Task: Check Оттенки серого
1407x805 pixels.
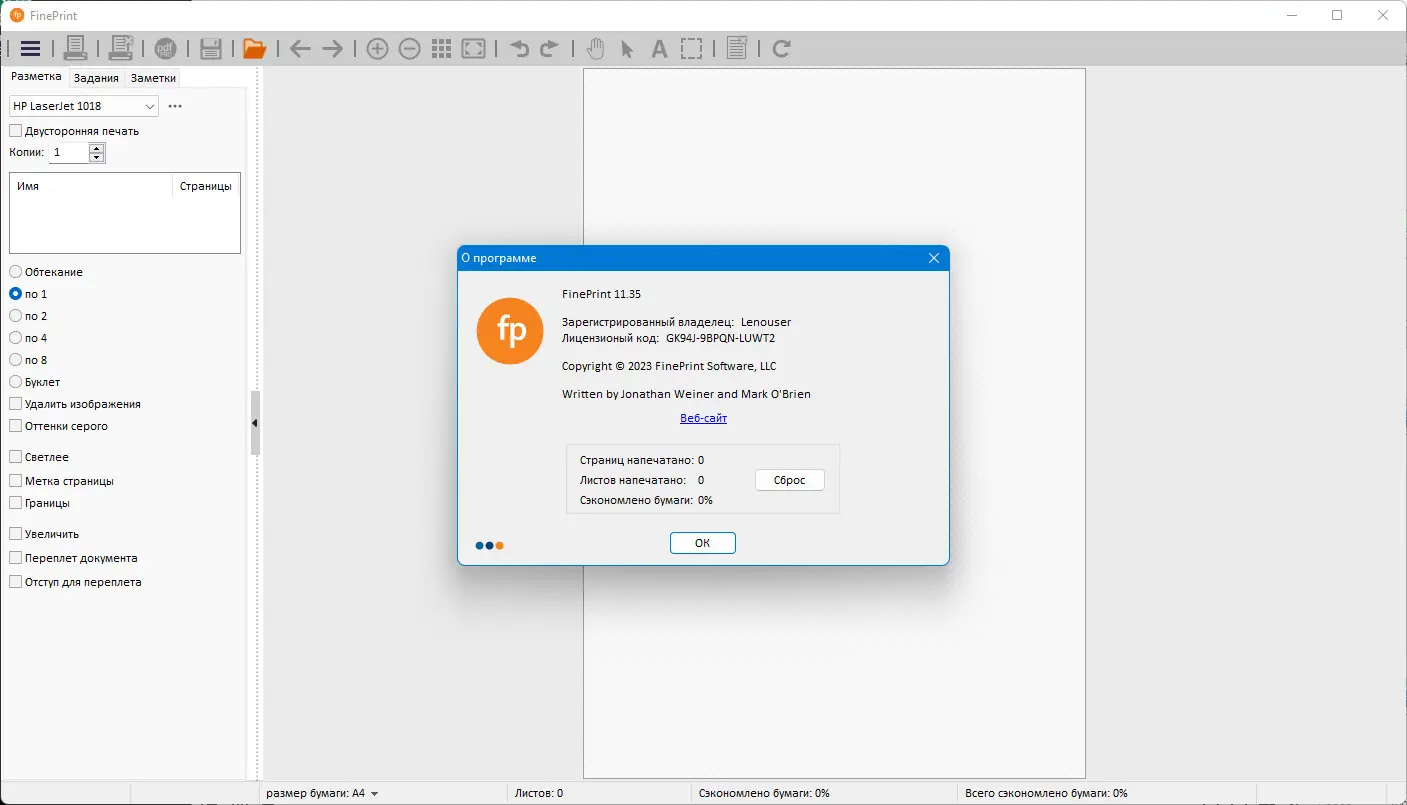Action: tap(16, 426)
